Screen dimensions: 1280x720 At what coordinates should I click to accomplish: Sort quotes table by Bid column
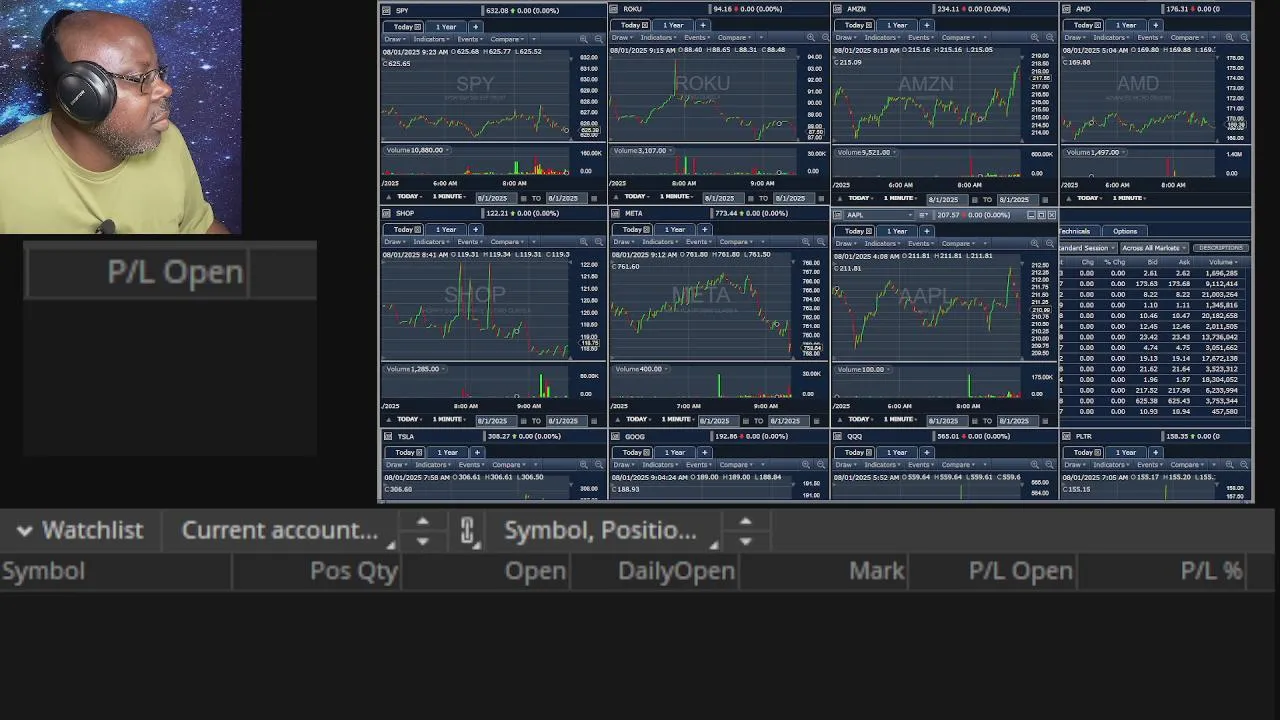(1151, 262)
